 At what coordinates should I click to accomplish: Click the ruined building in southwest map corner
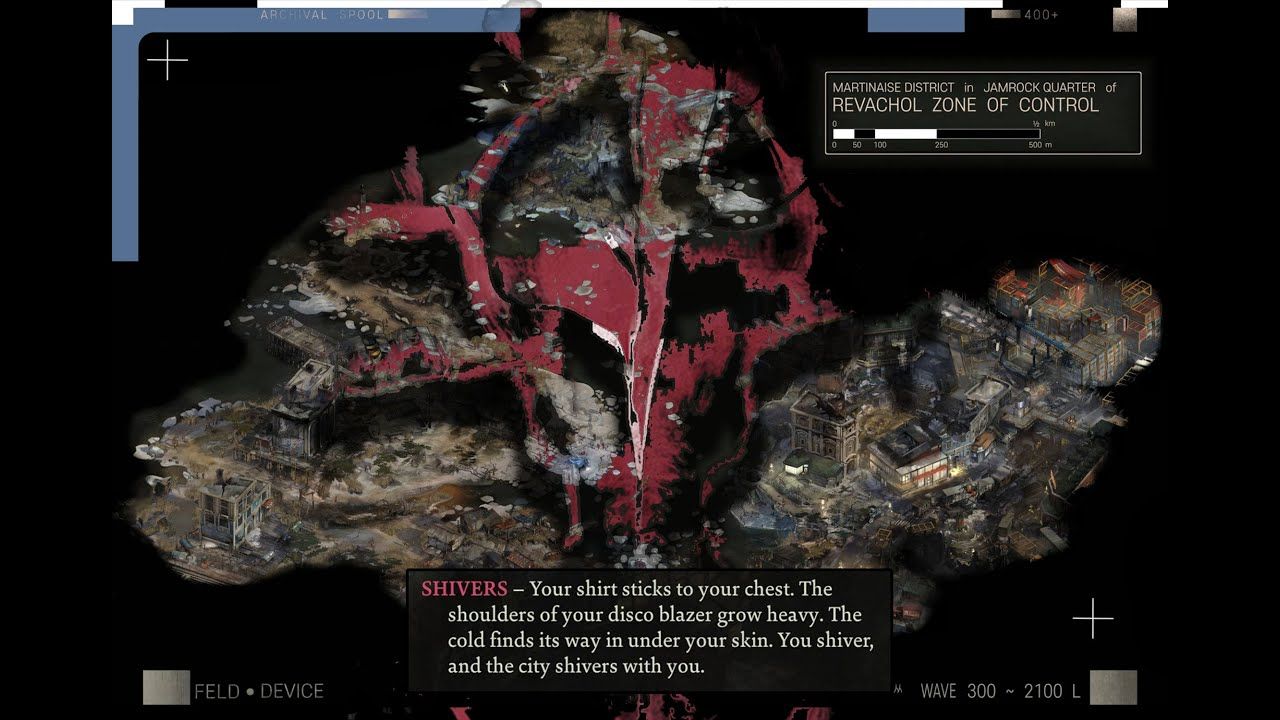pos(232,510)
